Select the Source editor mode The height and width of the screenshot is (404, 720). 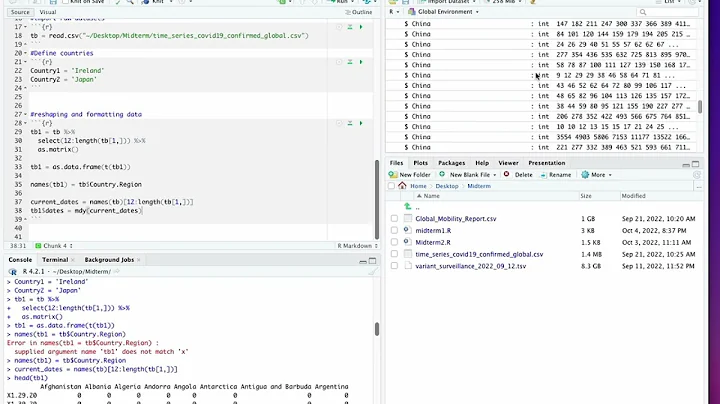(20, 12)
